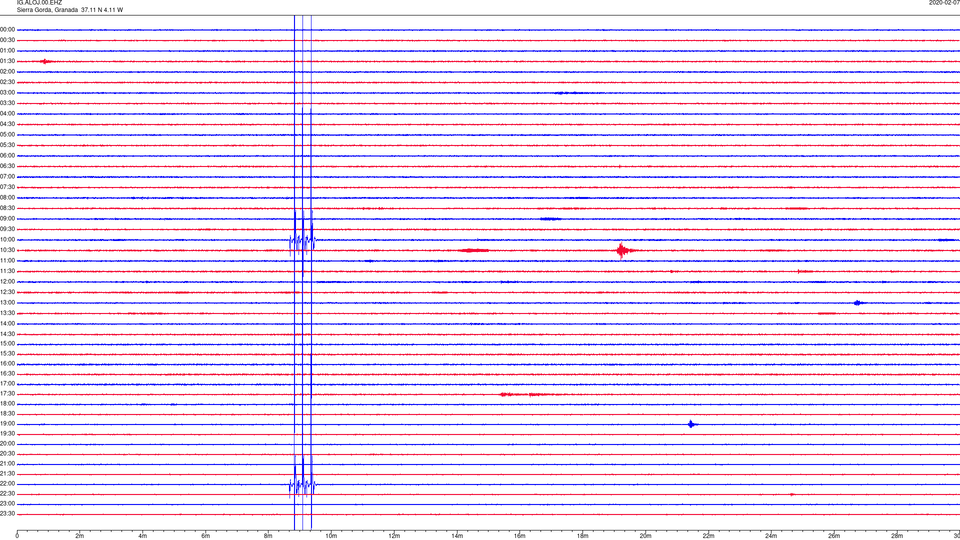
Task: Click the 6m tick on the time axis
Action: (x=206, y=536)
